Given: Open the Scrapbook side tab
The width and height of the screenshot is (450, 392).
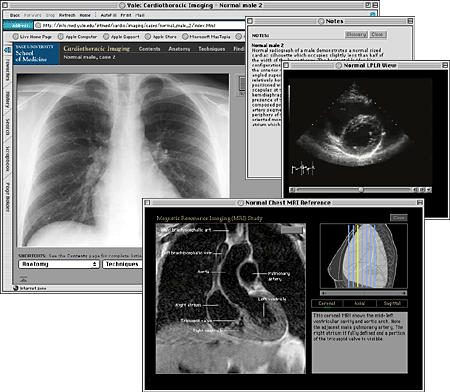Looking at the screenshot, I should [7, 159].
